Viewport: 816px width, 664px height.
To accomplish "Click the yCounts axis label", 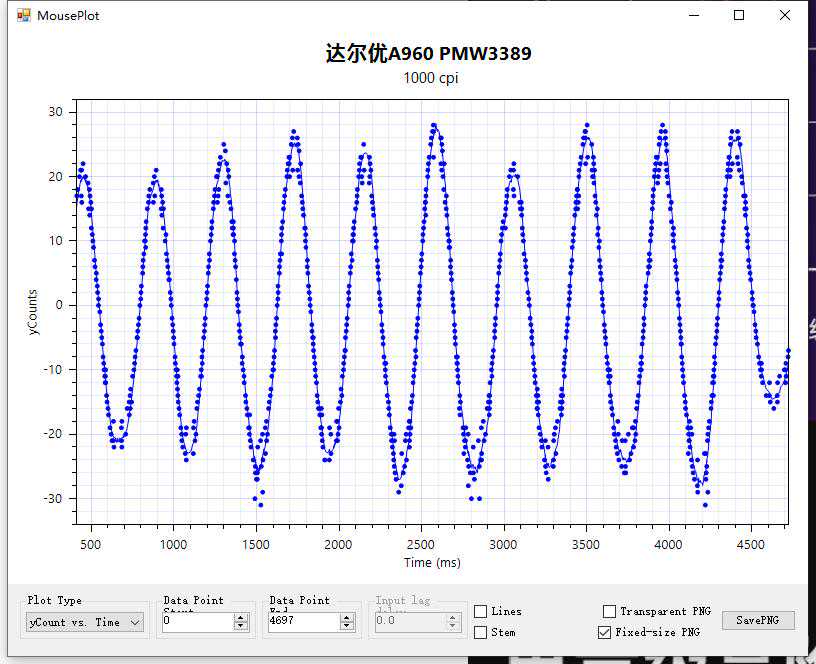I will [x=33, y=313].
